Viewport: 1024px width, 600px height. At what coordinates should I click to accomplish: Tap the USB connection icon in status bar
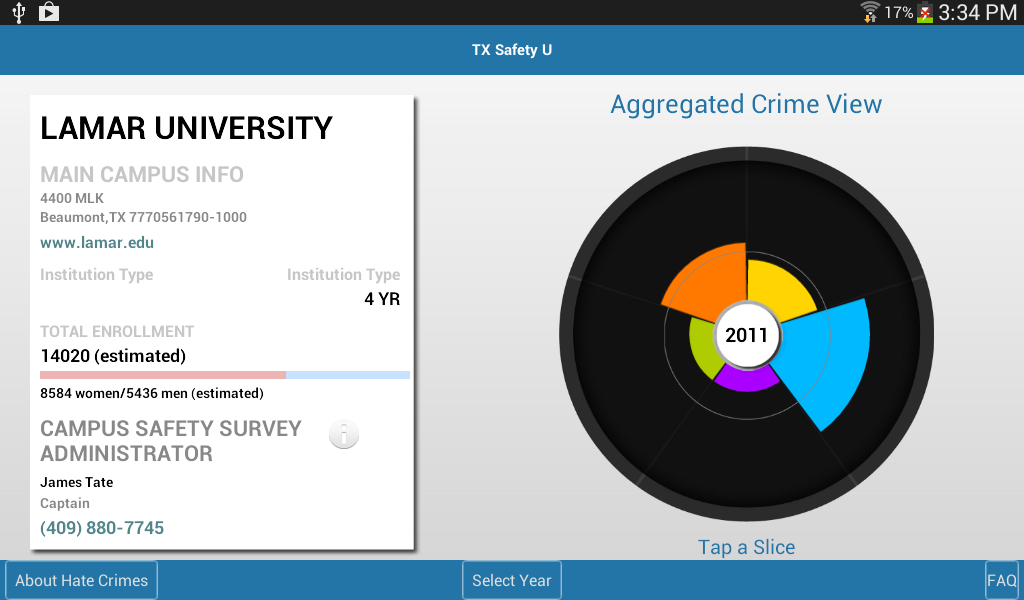click(x=19, y=12)
